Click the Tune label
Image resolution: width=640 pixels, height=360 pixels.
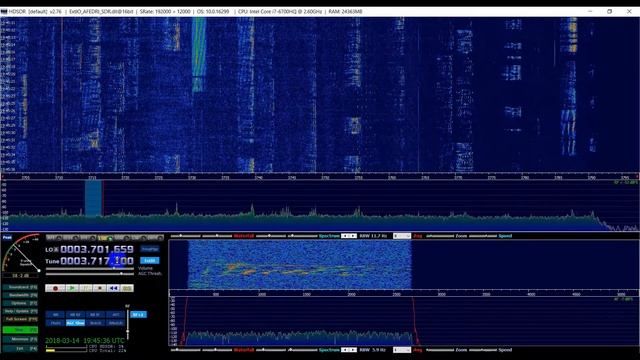(52, 261)
